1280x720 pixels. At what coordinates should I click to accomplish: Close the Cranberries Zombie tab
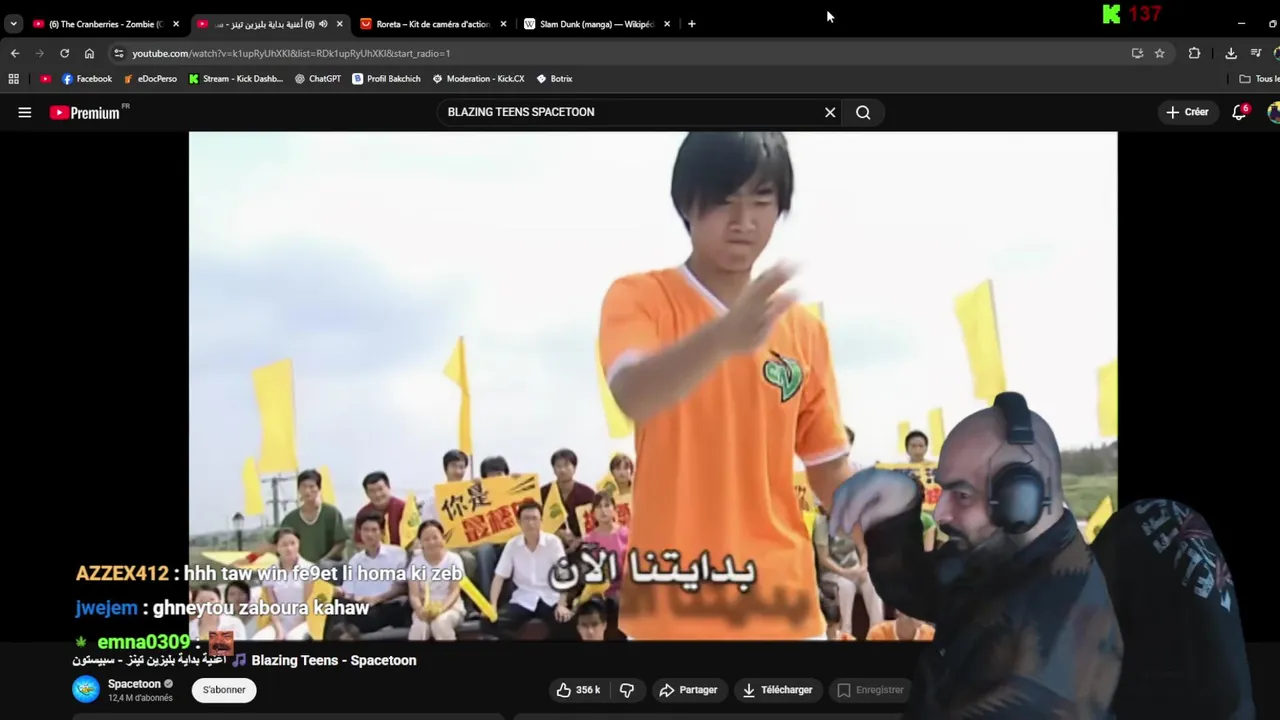pyautogui.click(x=176, y=24)
